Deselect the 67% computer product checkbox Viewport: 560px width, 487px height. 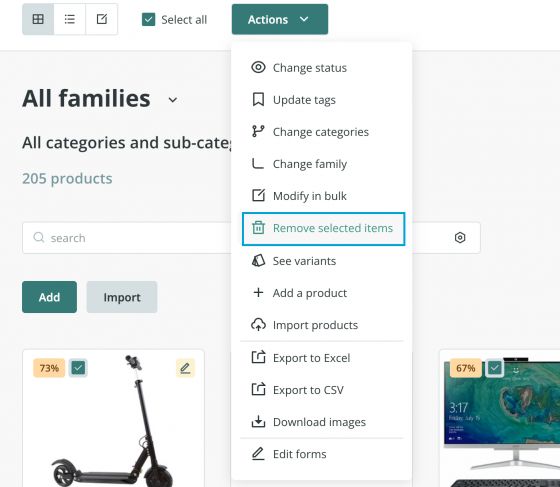coord(495,368)
